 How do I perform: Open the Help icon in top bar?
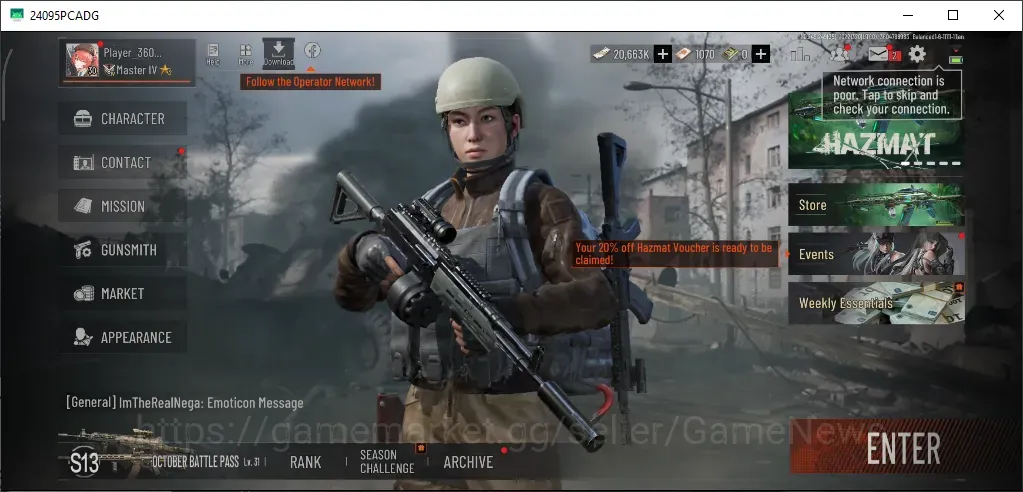(213, 54)
